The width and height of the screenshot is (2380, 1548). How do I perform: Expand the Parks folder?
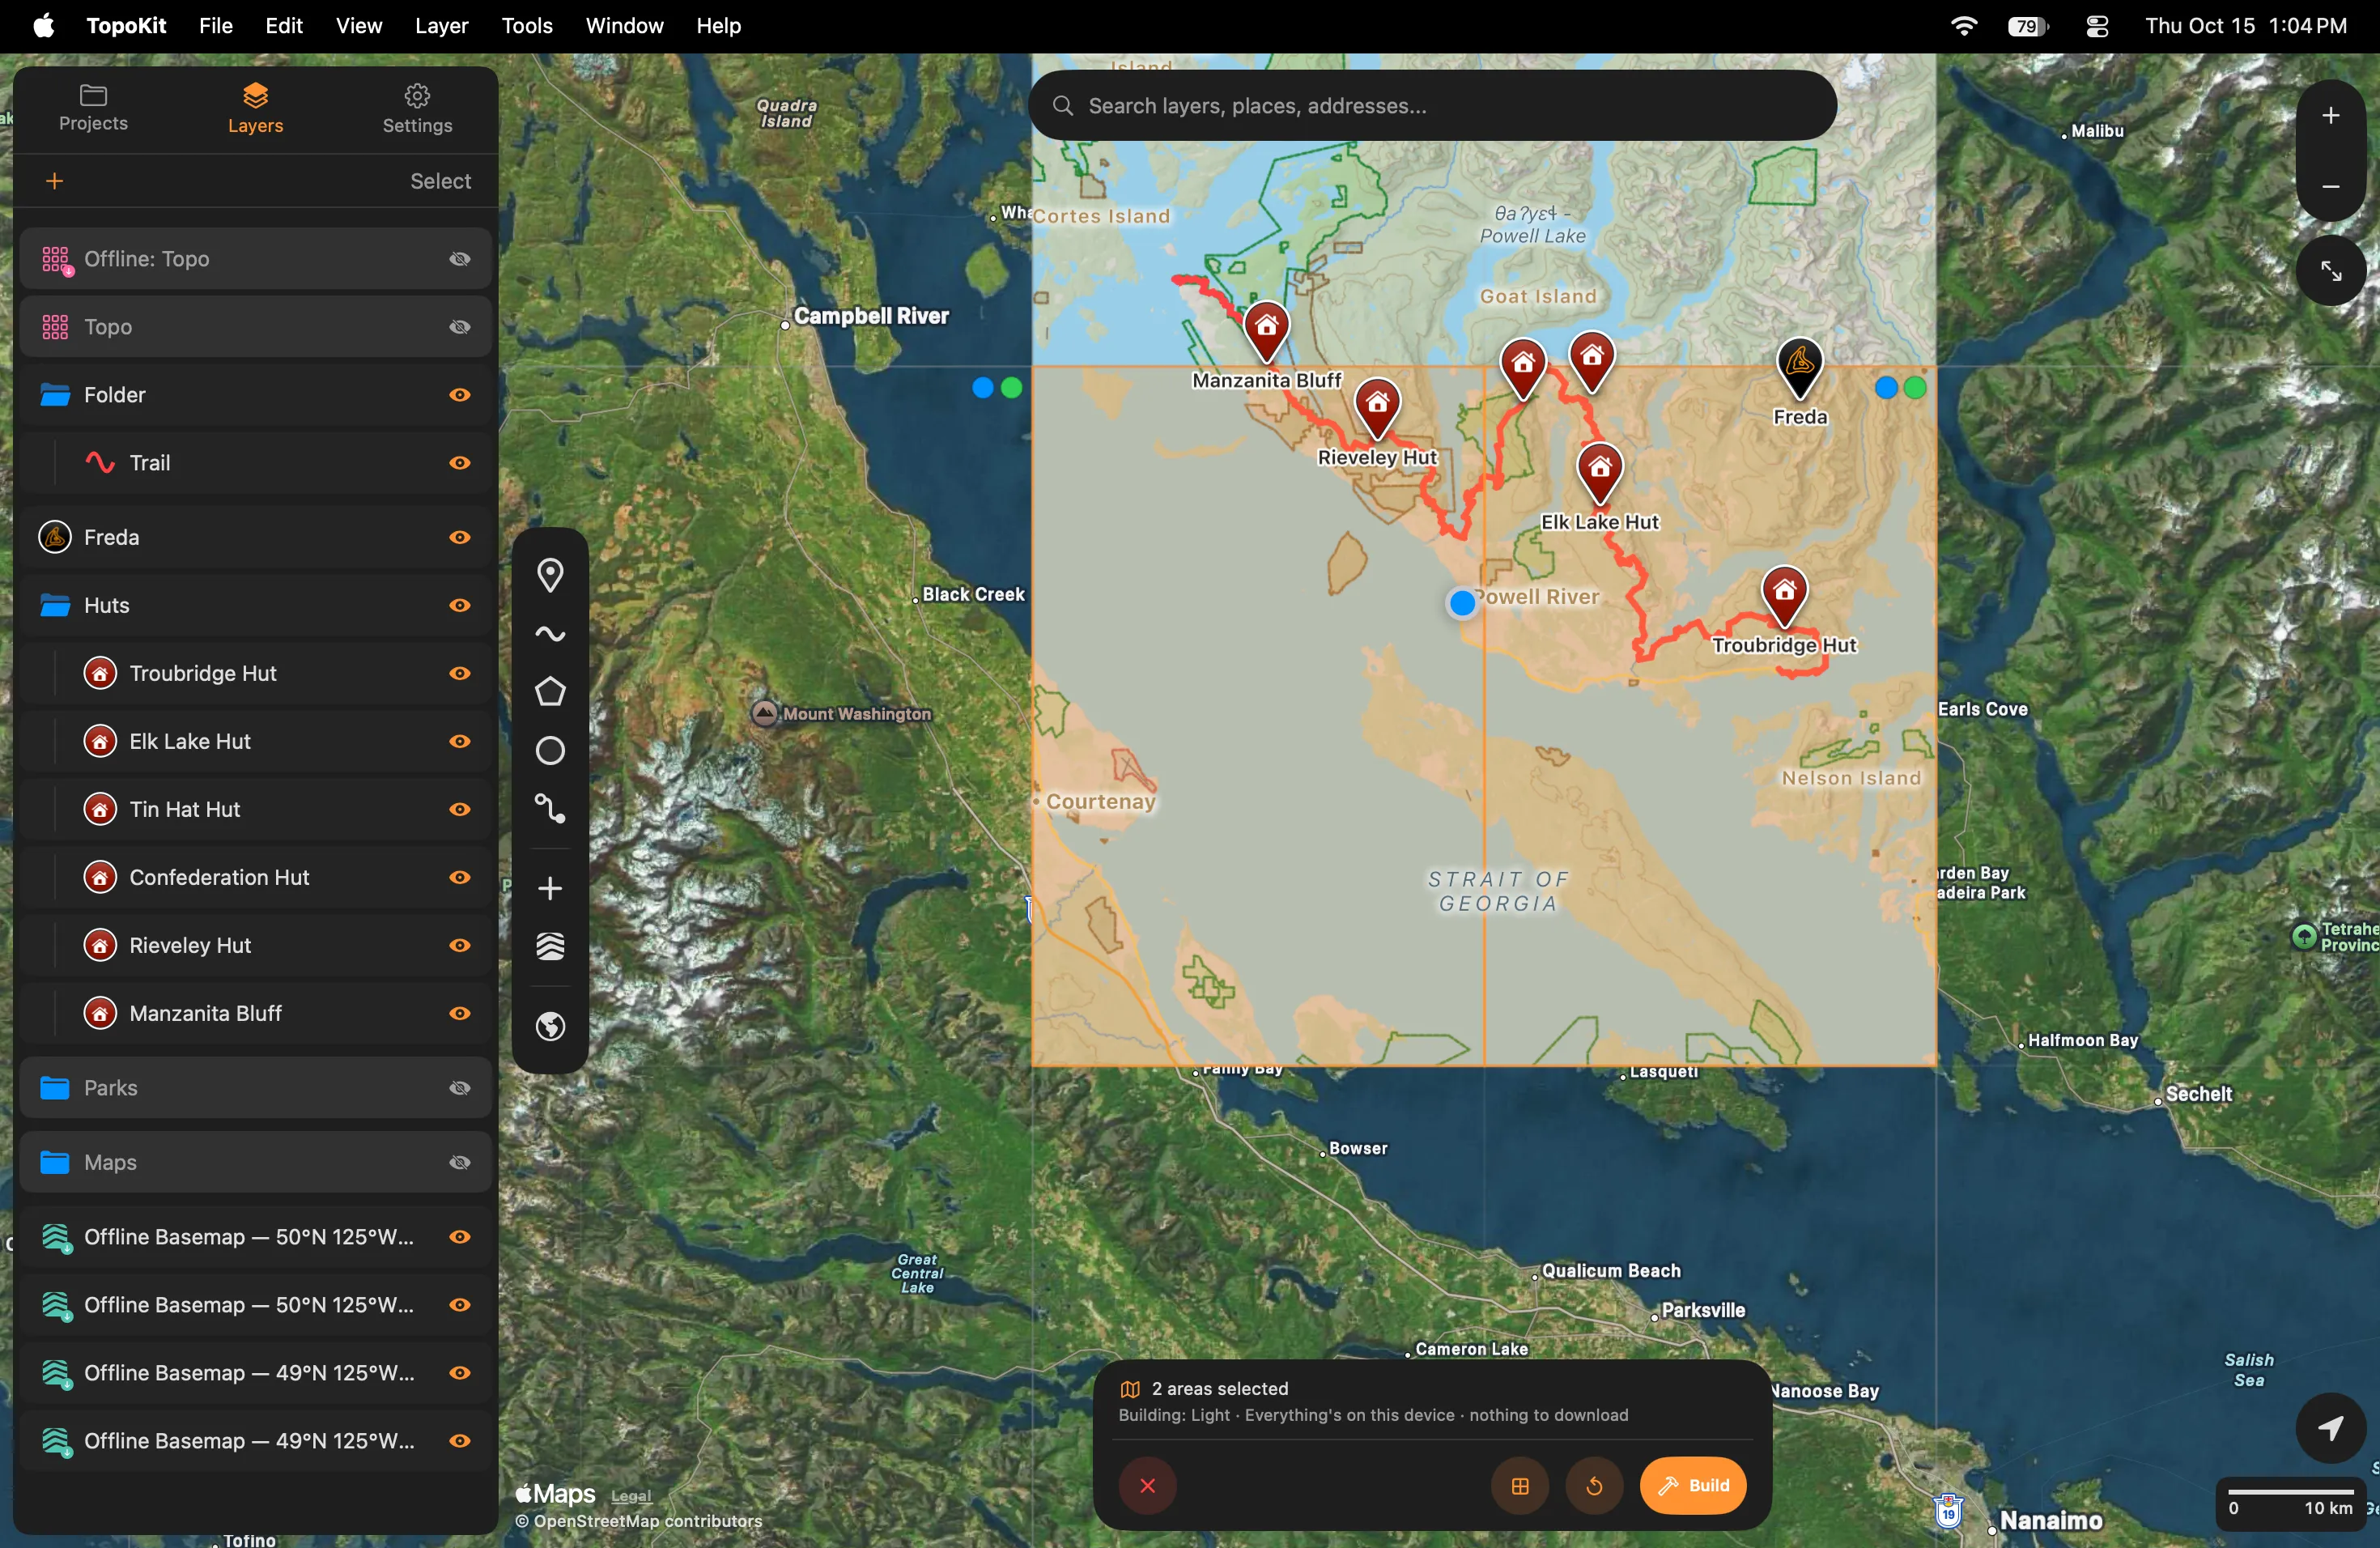click(56, 1088)
